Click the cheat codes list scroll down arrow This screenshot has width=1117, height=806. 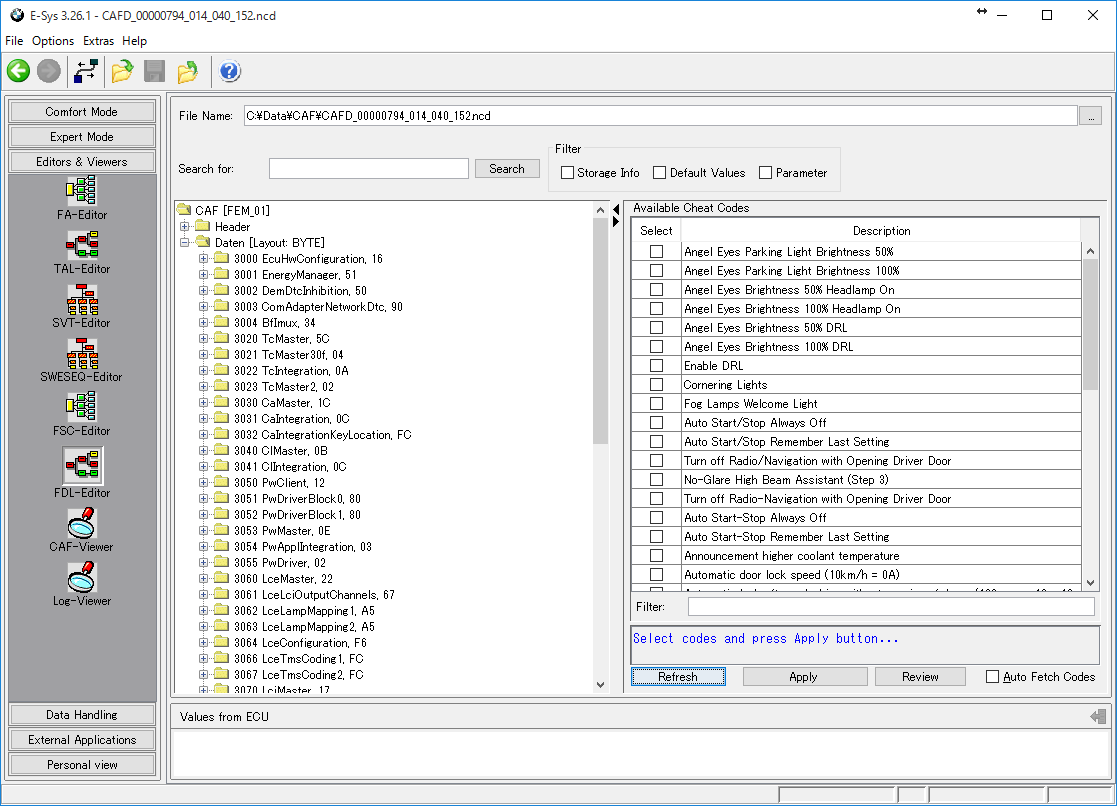(x=1090, y=583)
